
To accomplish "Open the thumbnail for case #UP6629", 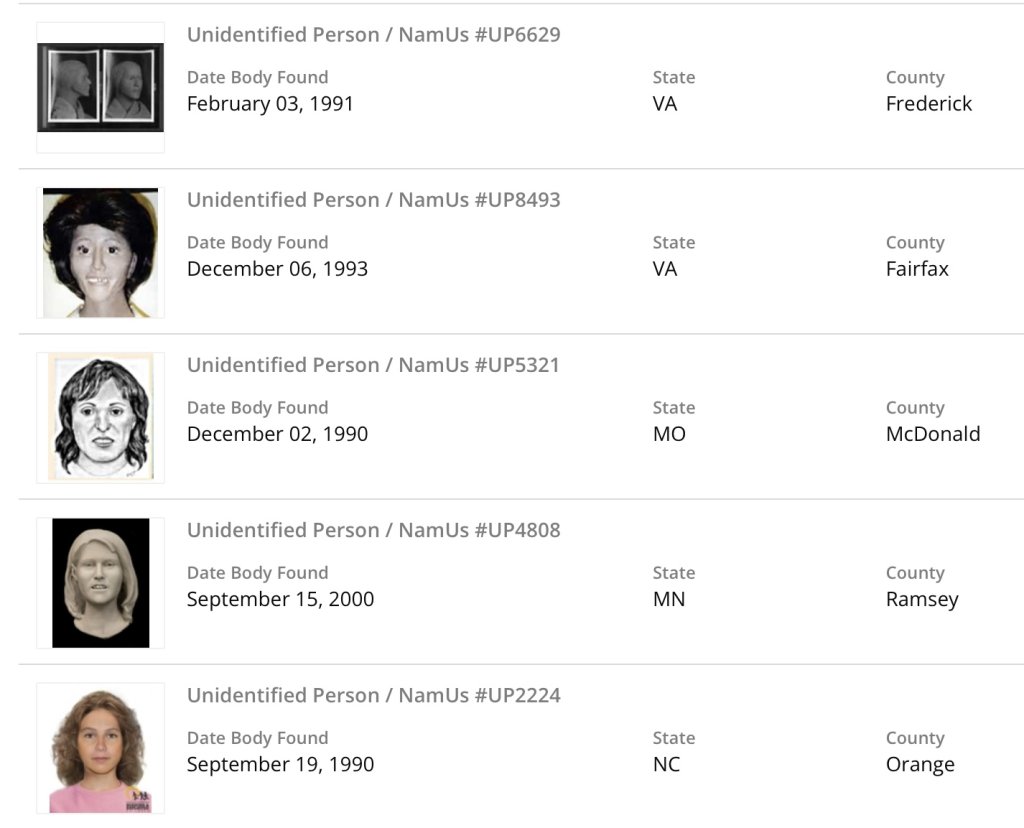I will pyautogui.click(x=100, y=88).
